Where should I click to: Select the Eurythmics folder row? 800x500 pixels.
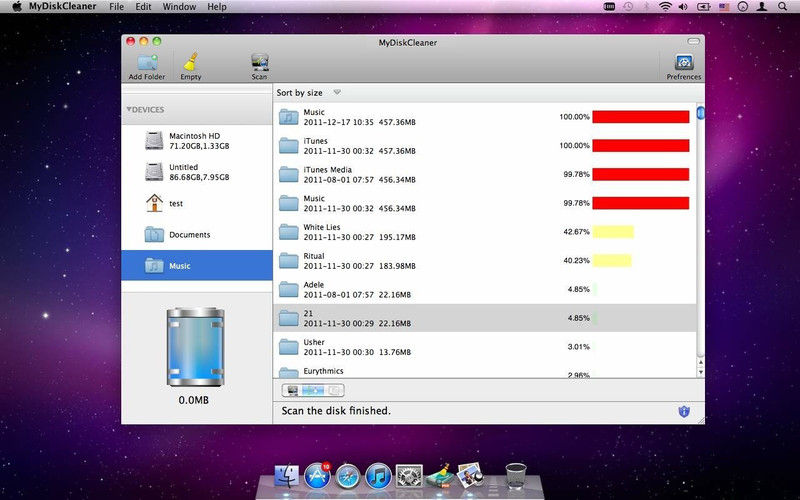pyautogui.click(x=485, y=370)
